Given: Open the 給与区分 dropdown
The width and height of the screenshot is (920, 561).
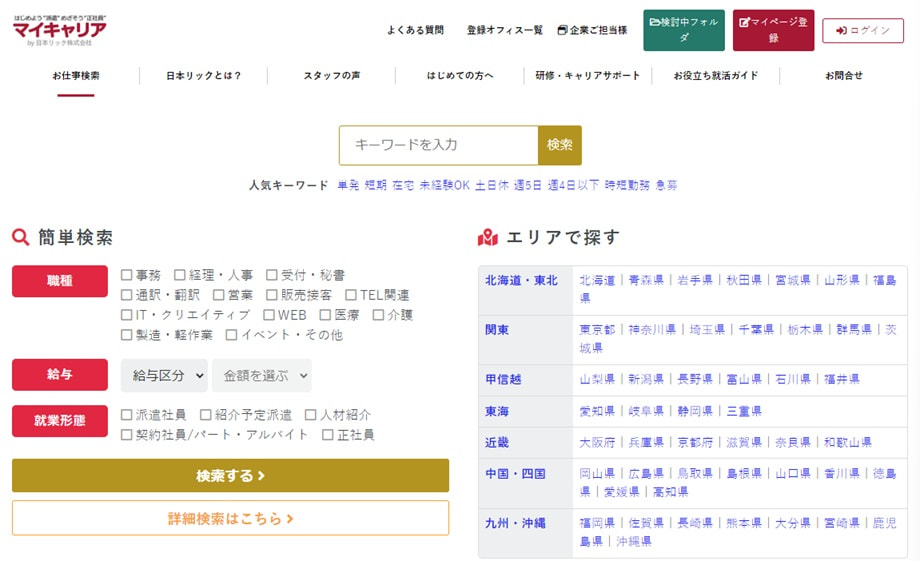Looking at the screenshot, I should point(164,376).
